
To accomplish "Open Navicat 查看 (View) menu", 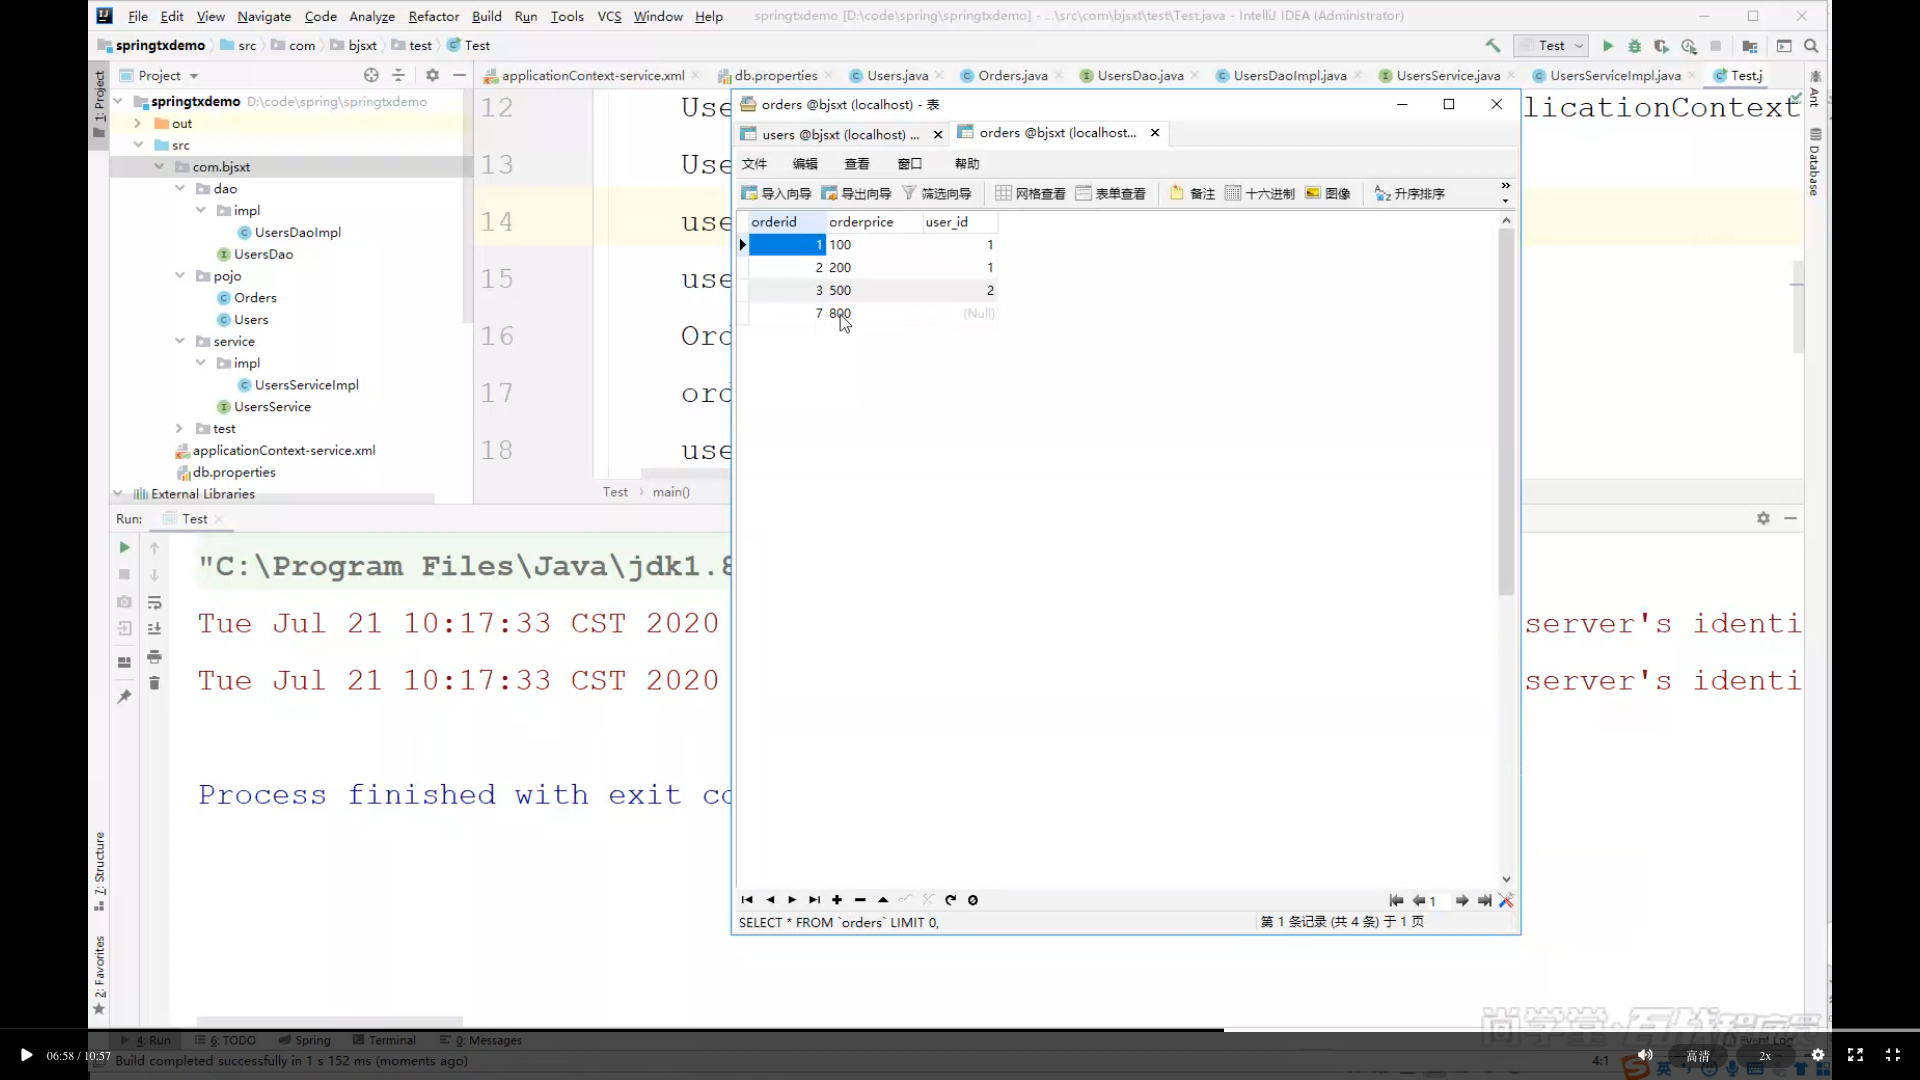I will point(857,164).
